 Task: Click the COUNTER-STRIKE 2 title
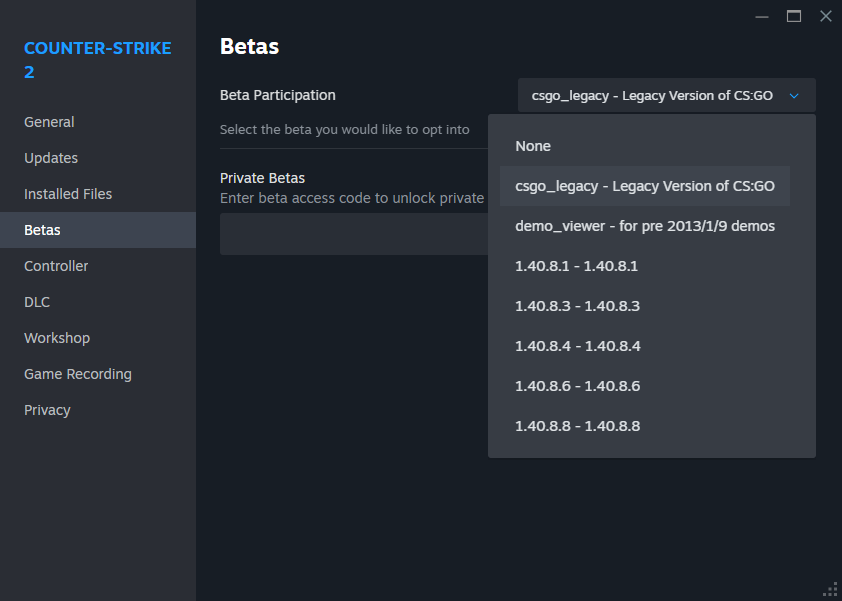[x=97, y=59]
